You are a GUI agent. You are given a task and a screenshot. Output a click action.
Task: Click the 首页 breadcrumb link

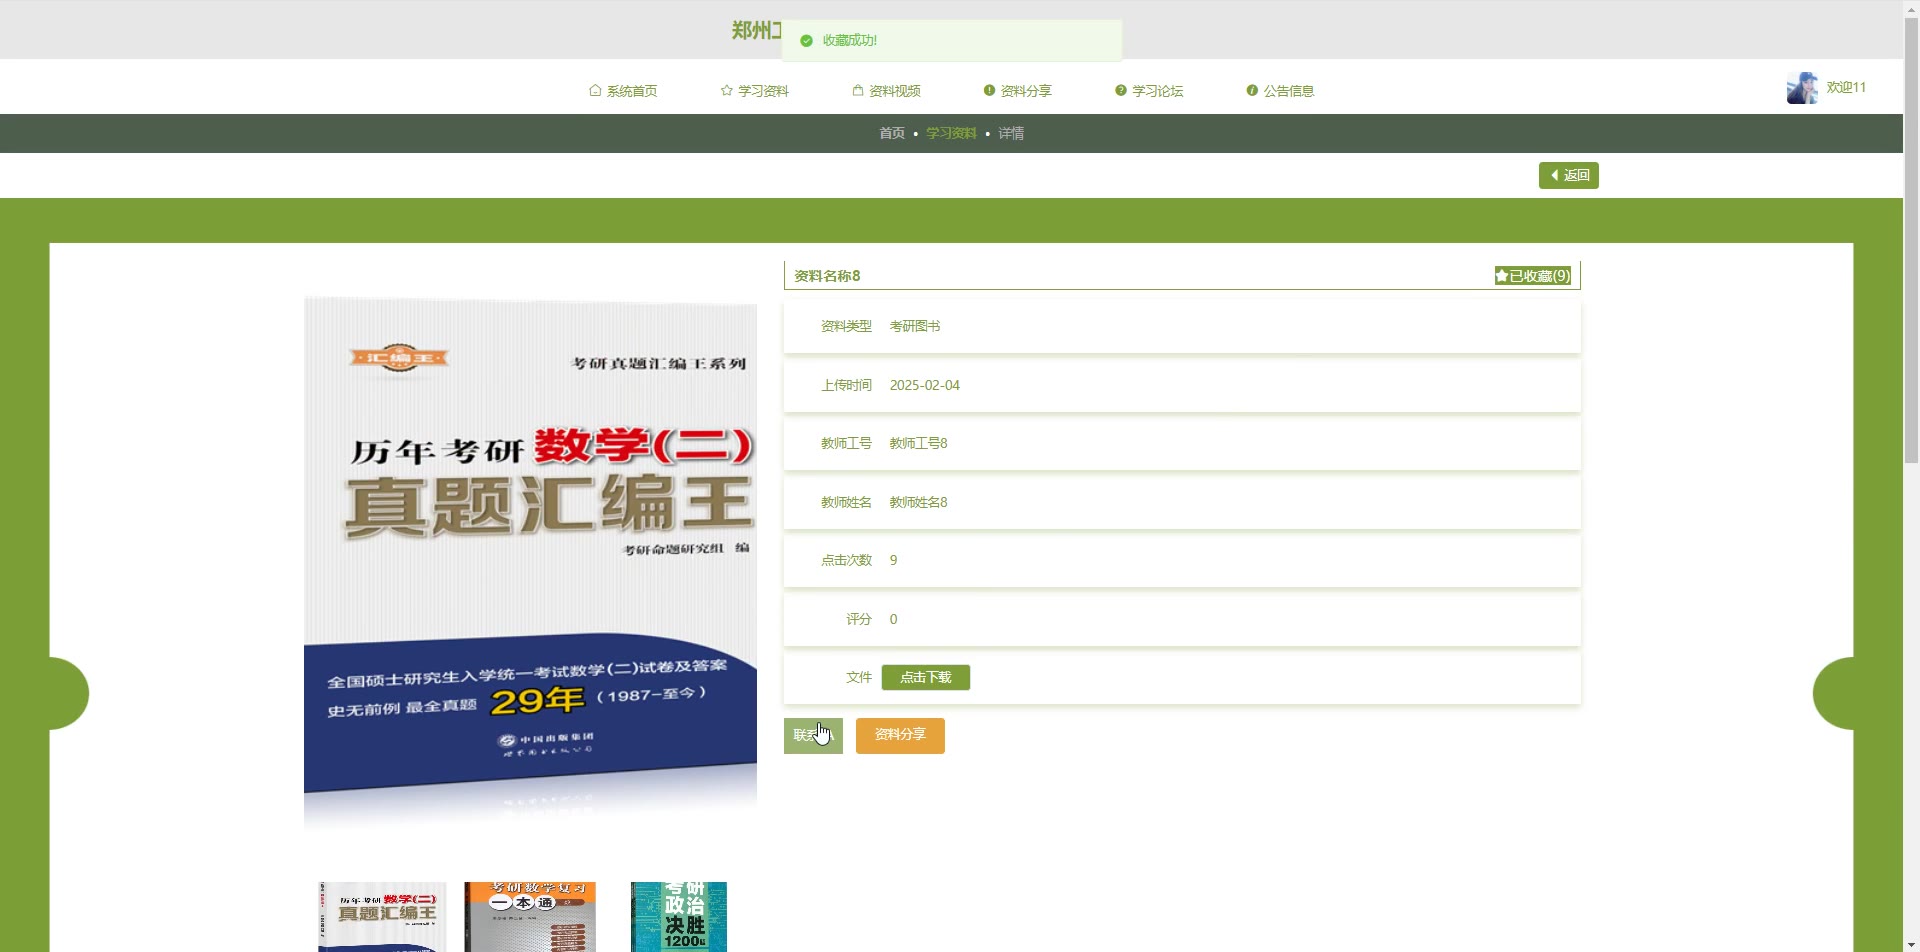(x=892, y=133)
